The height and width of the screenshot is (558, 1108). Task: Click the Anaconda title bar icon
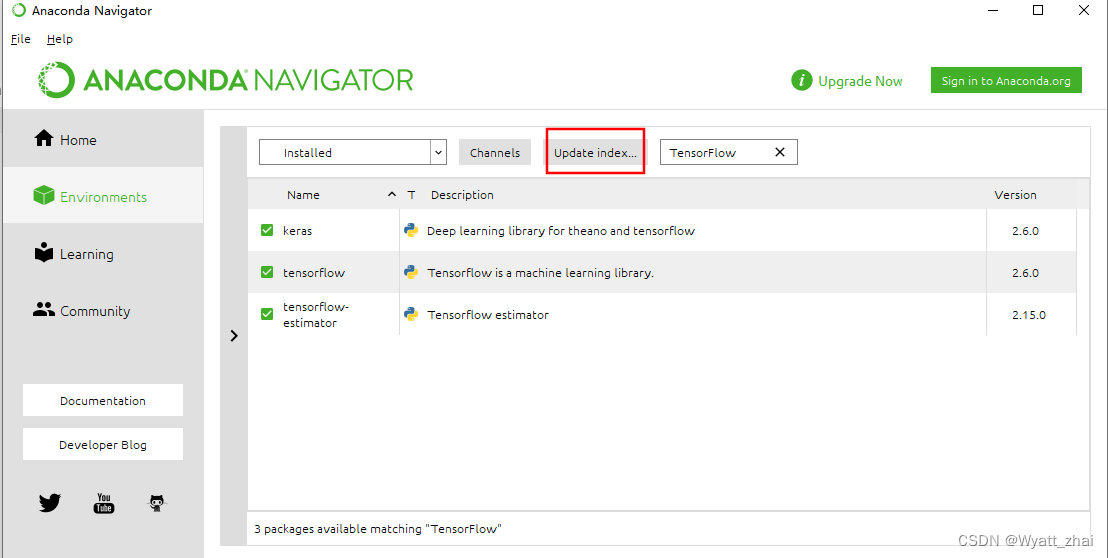(18, 11)
